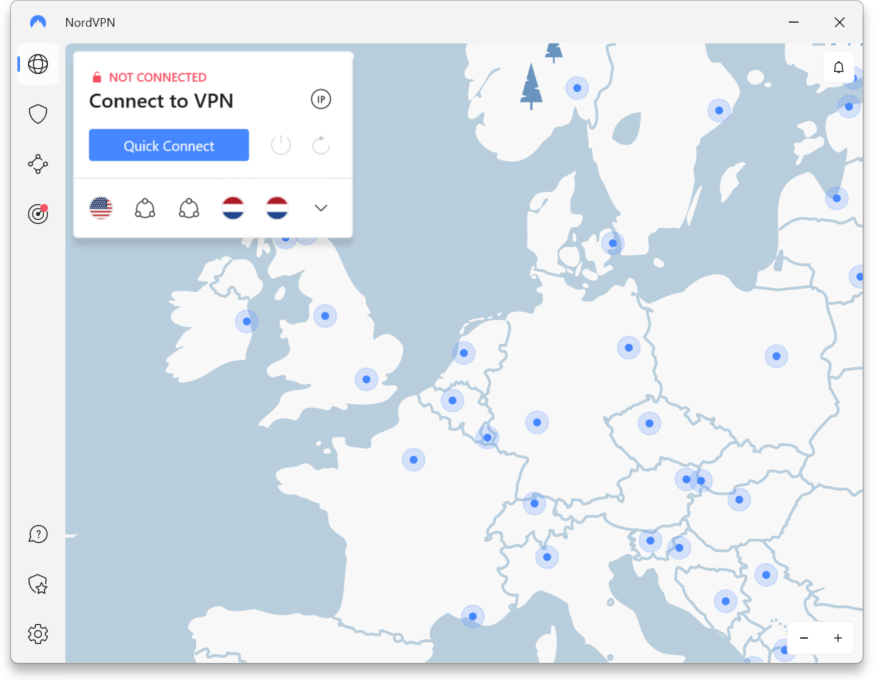Select the Poland server pin on the map

click(776, 356)
